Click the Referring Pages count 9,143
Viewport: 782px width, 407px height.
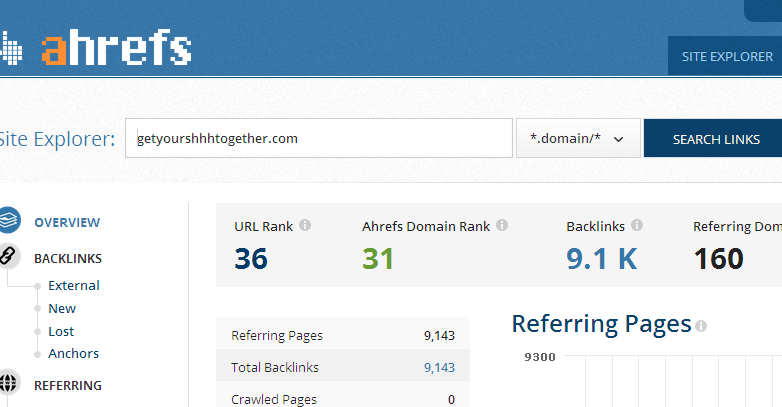point(439,336)
